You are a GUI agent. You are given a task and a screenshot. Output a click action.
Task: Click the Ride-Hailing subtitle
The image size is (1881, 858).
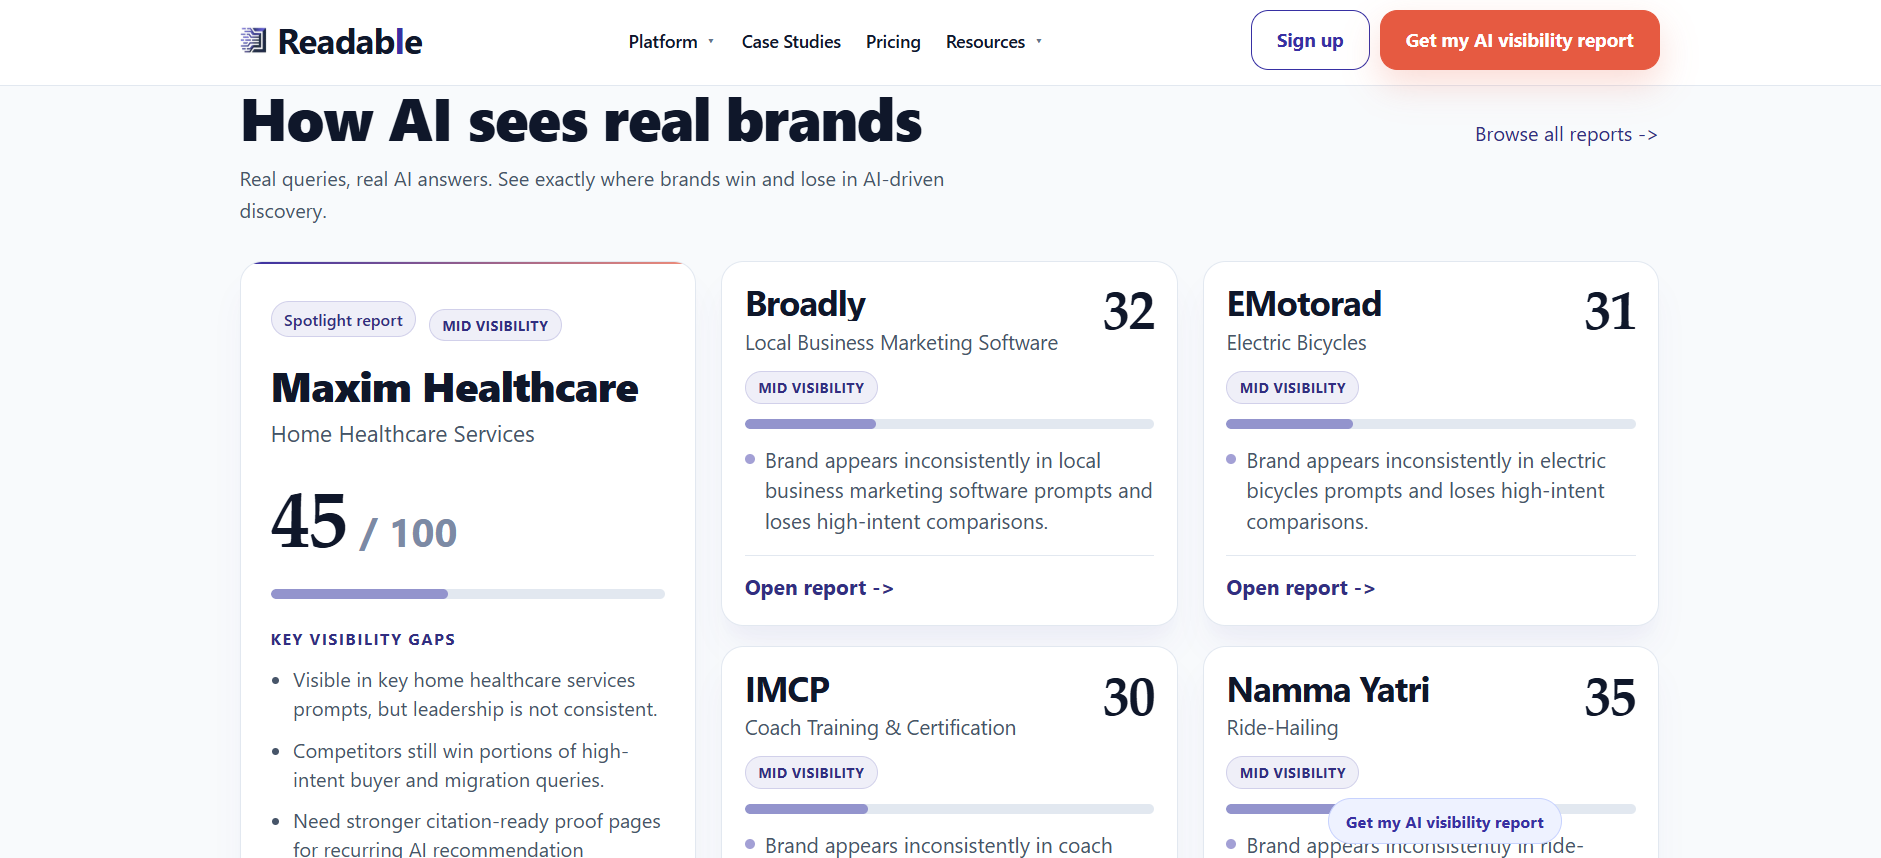[1282, 728]
